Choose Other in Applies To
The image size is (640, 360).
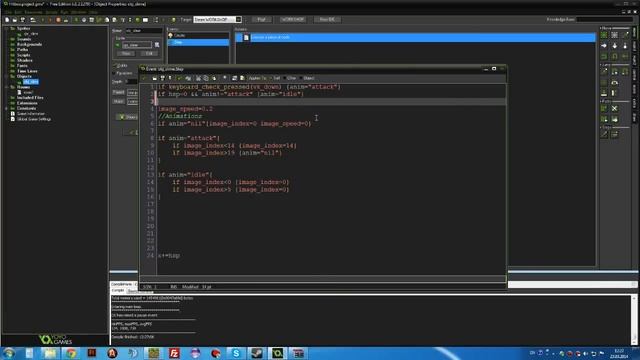click(x=289, y=78)
